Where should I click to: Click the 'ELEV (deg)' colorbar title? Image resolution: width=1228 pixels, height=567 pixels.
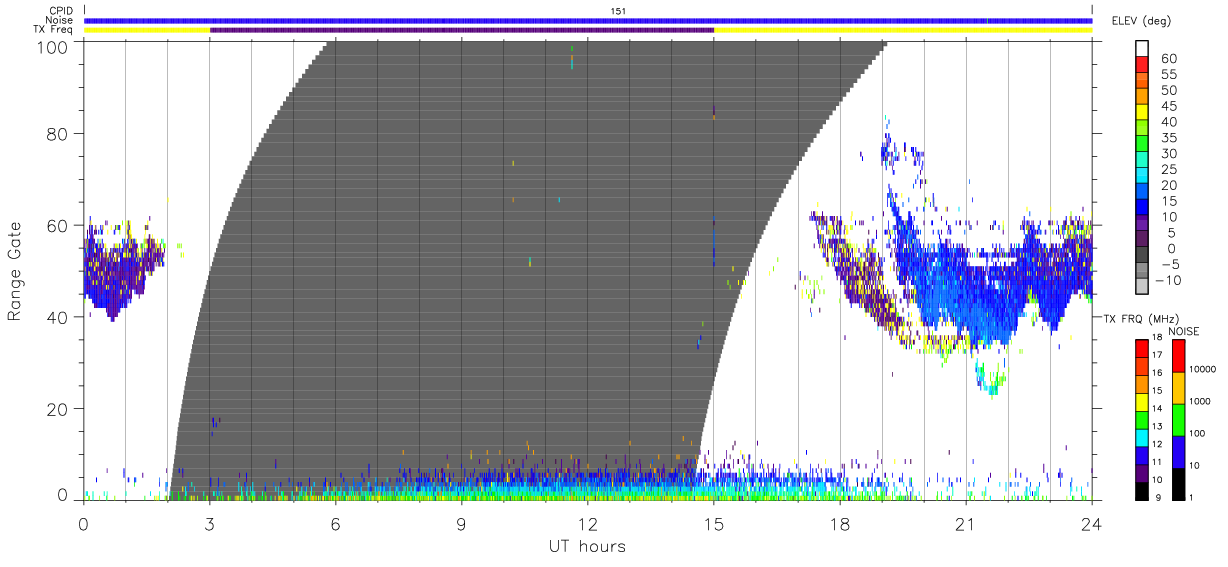(x=1141, y=21)
